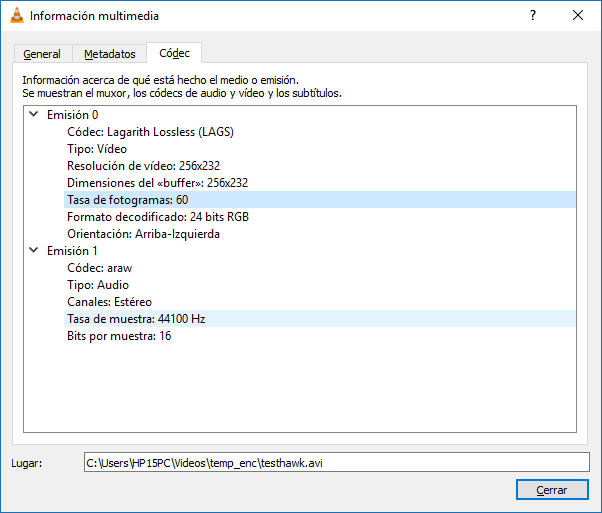Collapse the Emisión 0 tree node
The image size is (602, 513).
click(x=34, y=114)
